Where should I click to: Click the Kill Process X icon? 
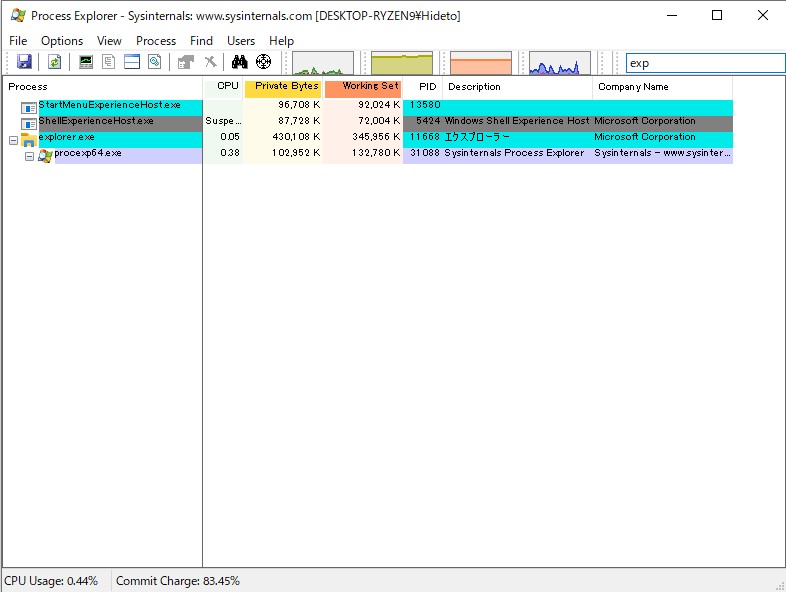tap(211, 62)
